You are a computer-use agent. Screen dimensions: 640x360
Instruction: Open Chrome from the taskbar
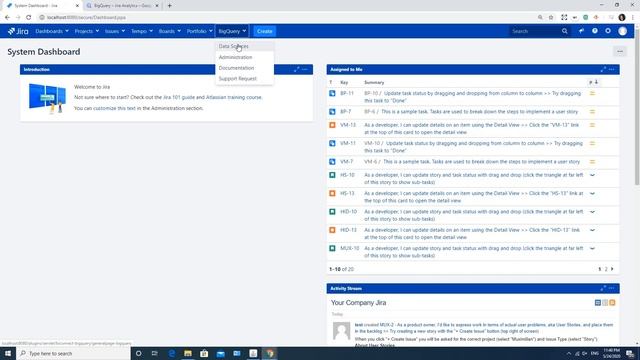pyautogui.click(x=270, y=353)
